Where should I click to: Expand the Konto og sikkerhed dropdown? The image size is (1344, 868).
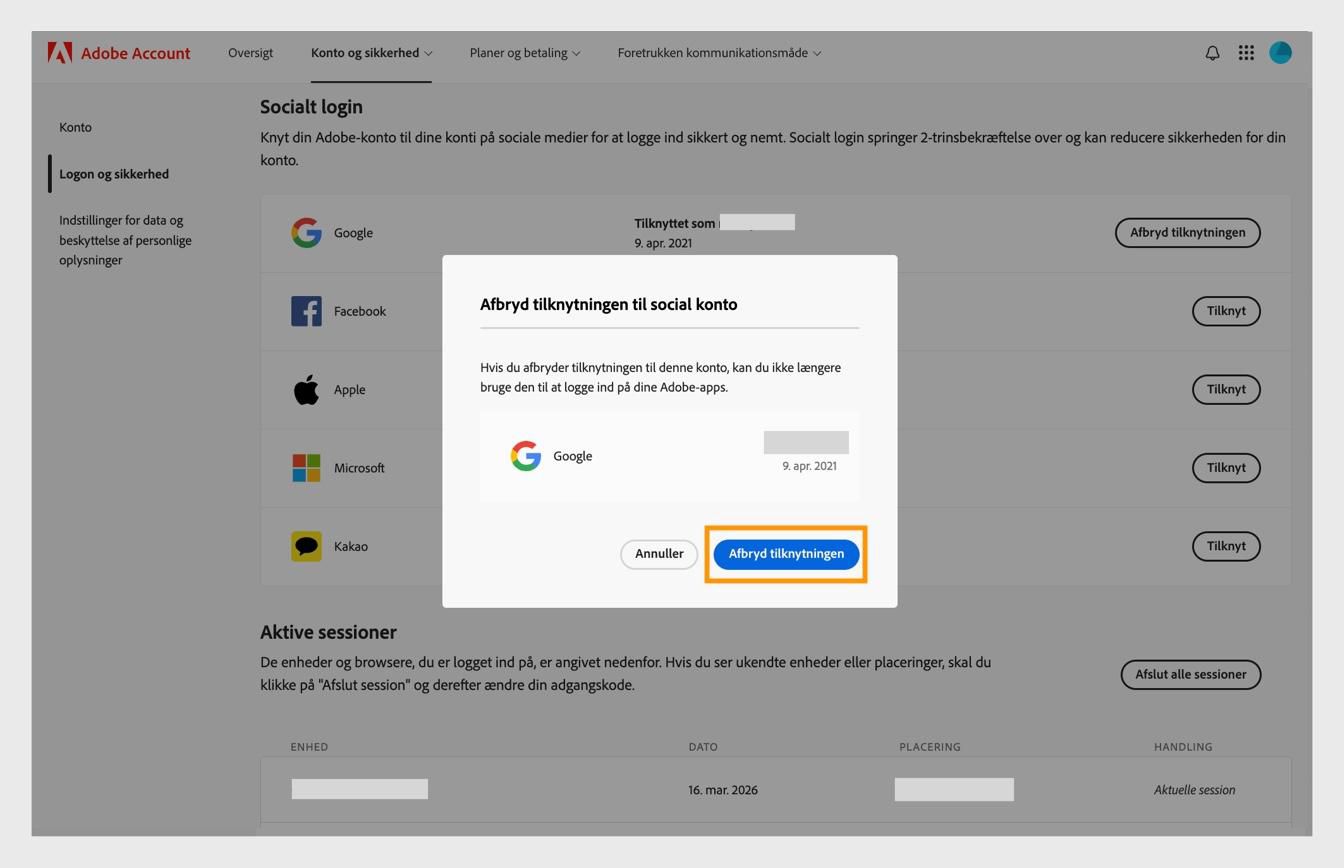tap(370, 52)
